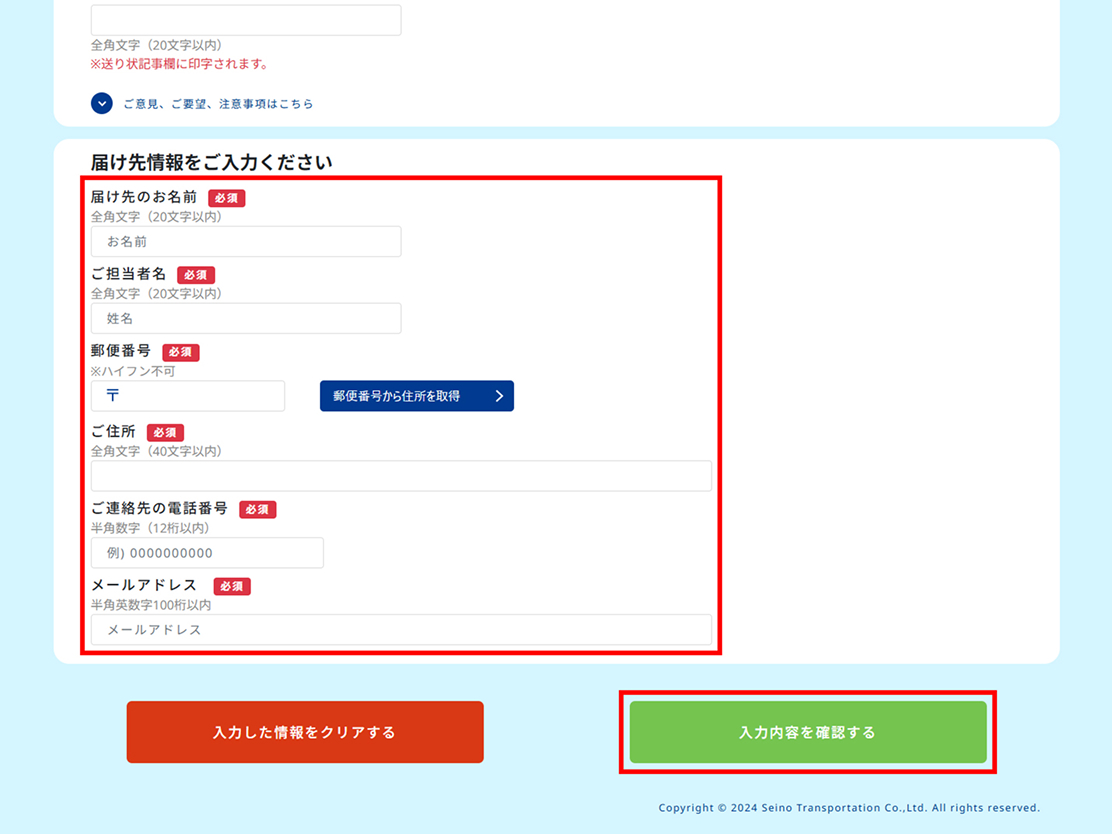Click the 半角数字（12桁以内） hint text
This screenshot has height=834, width=1112.
point(150,528)
